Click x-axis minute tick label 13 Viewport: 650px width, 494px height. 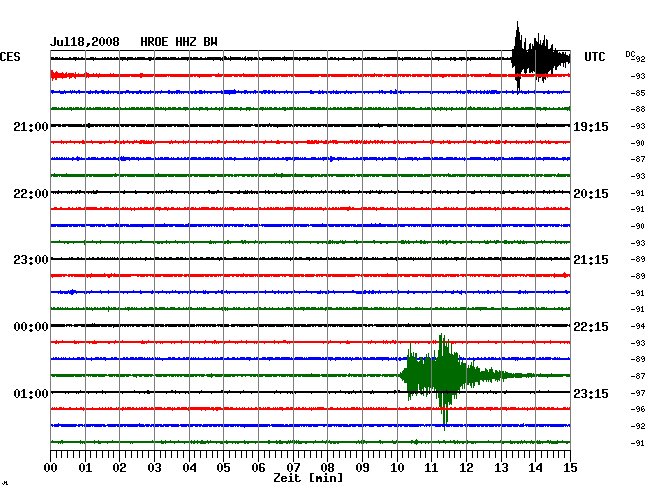[501, 468]
